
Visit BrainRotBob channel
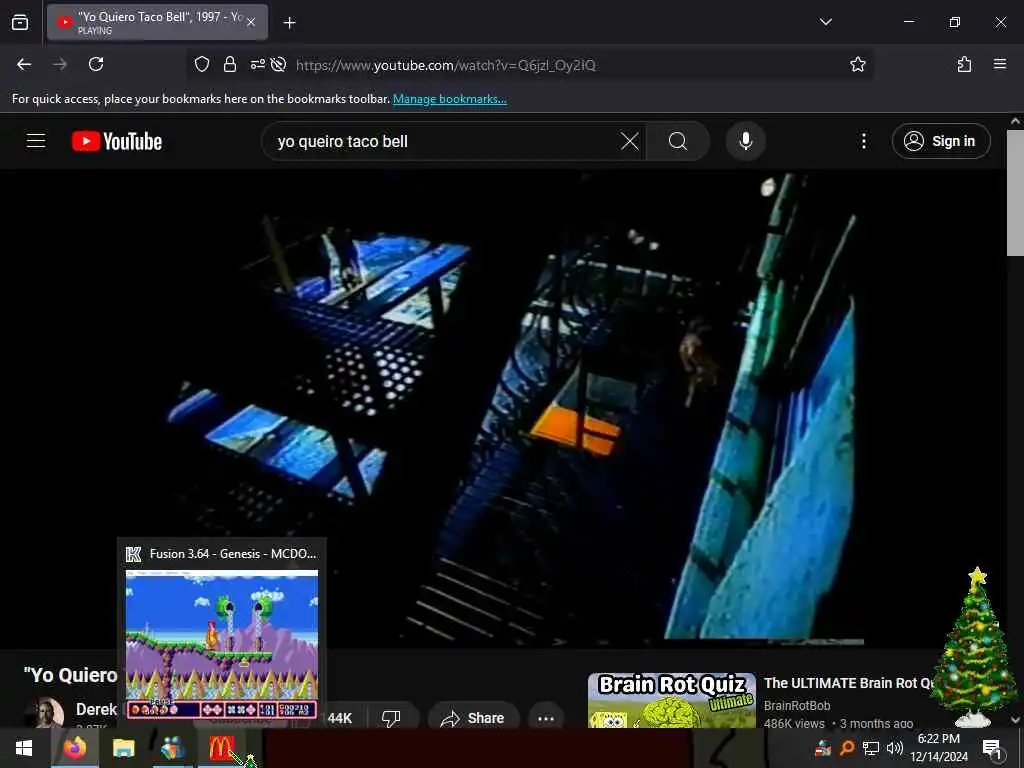(797, 706)
